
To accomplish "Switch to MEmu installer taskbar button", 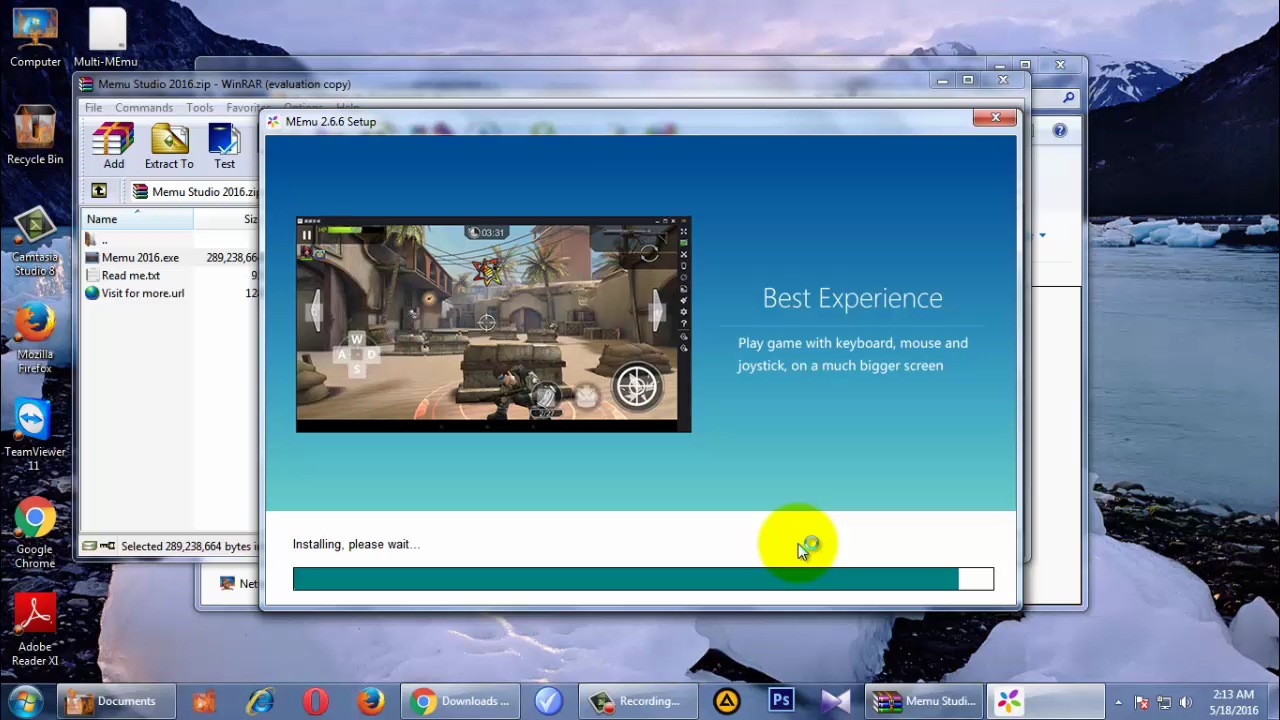I will coord(1046,701).
